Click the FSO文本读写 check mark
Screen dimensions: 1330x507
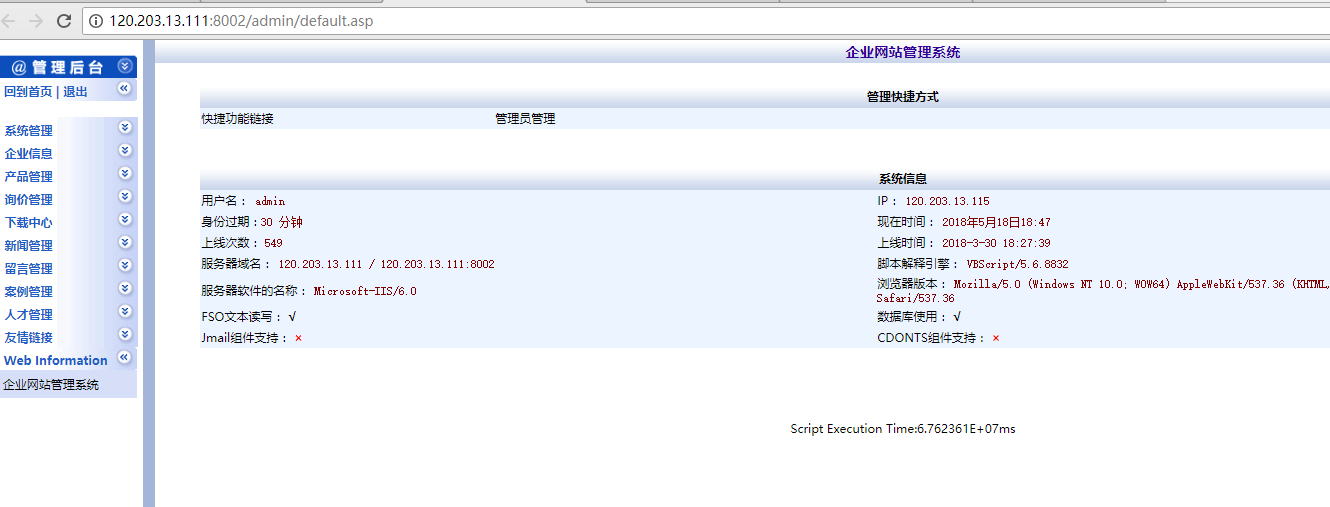point(292,317)
